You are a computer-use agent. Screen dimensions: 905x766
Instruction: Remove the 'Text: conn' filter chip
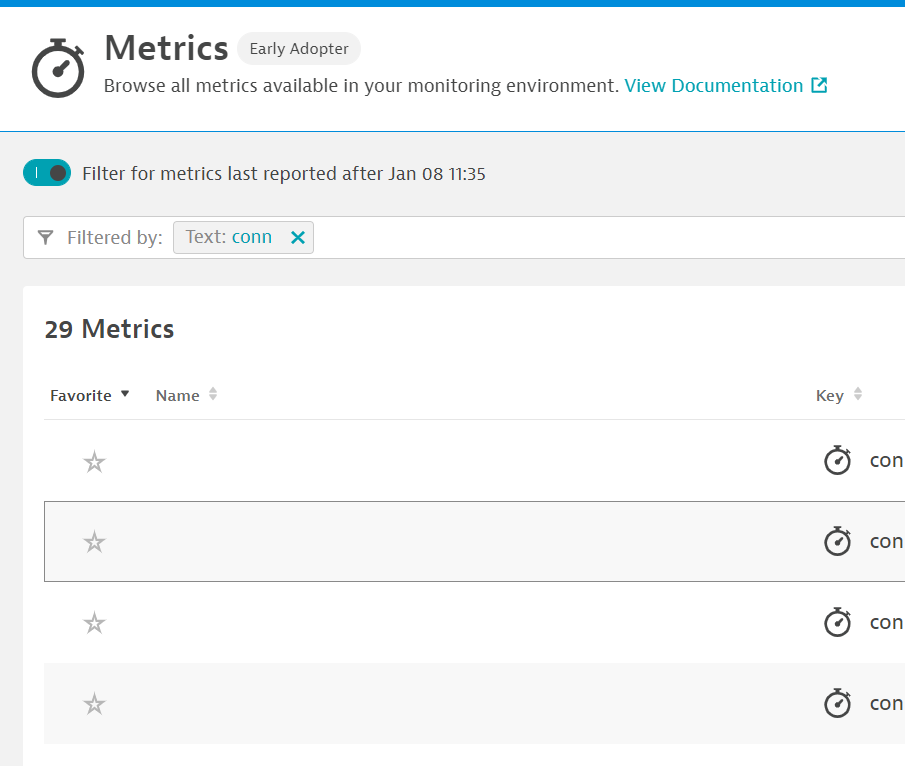[297, 238]
